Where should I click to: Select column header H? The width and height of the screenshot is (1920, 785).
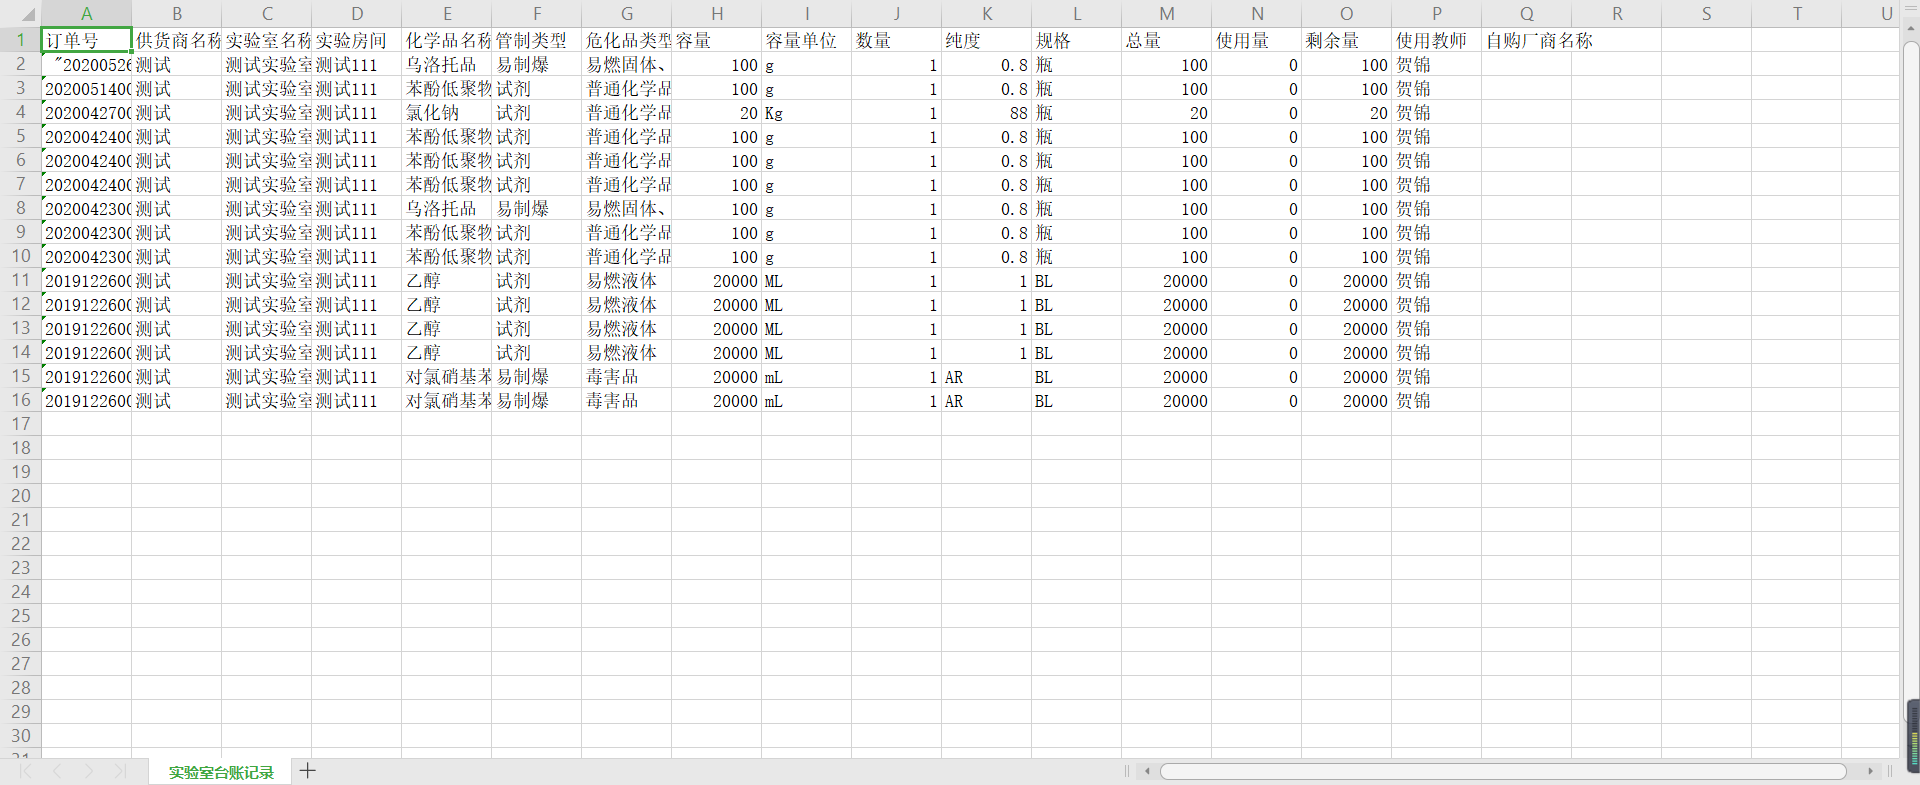click(x=717, y=14)
